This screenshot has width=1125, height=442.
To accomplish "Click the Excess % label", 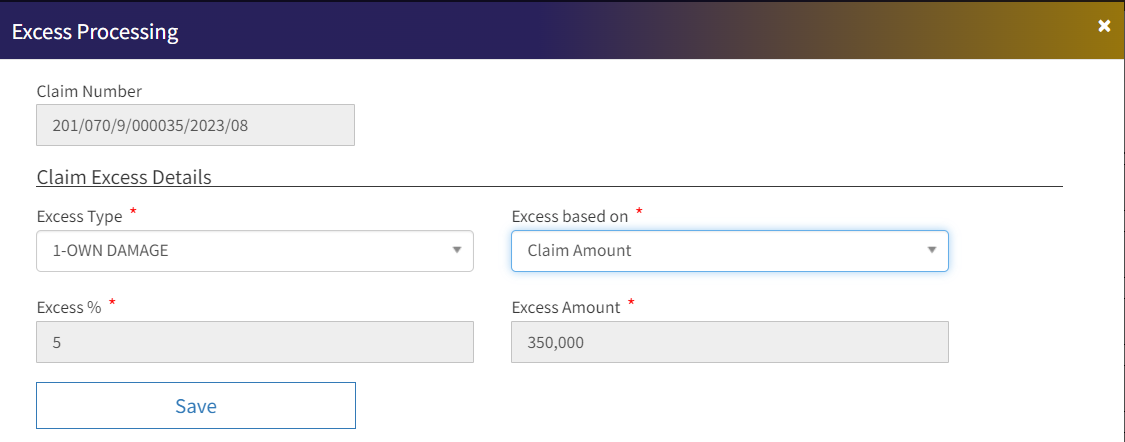I will click(69, 307).
